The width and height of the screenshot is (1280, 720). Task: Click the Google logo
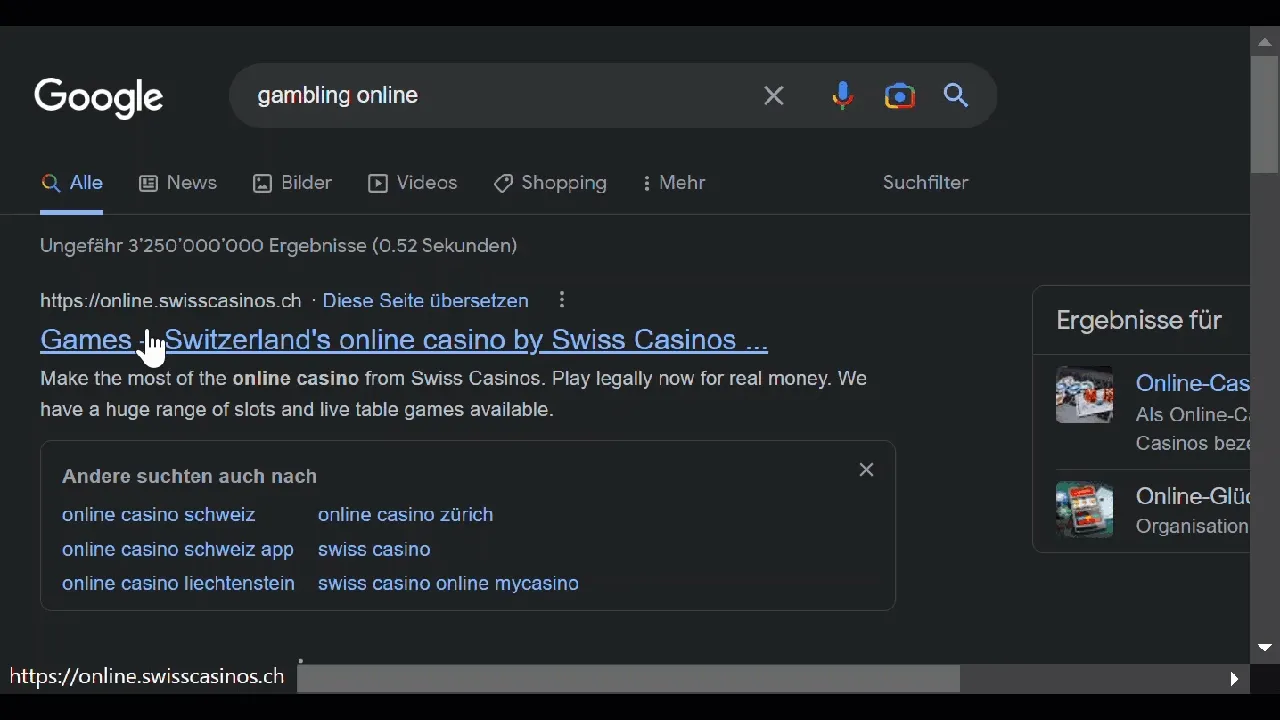click(x=99, y=98)
